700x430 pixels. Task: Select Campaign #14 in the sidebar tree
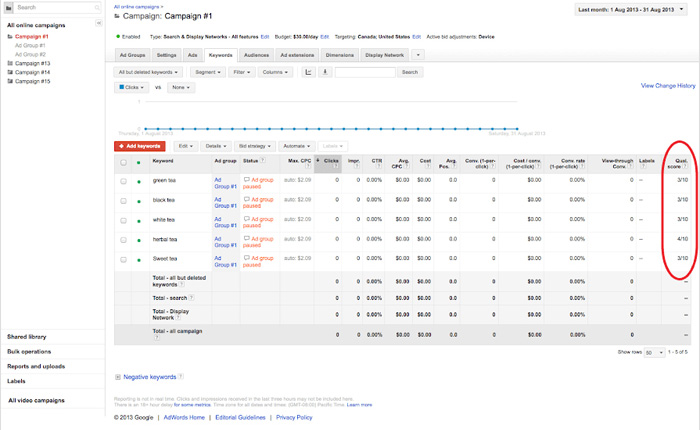33,72
